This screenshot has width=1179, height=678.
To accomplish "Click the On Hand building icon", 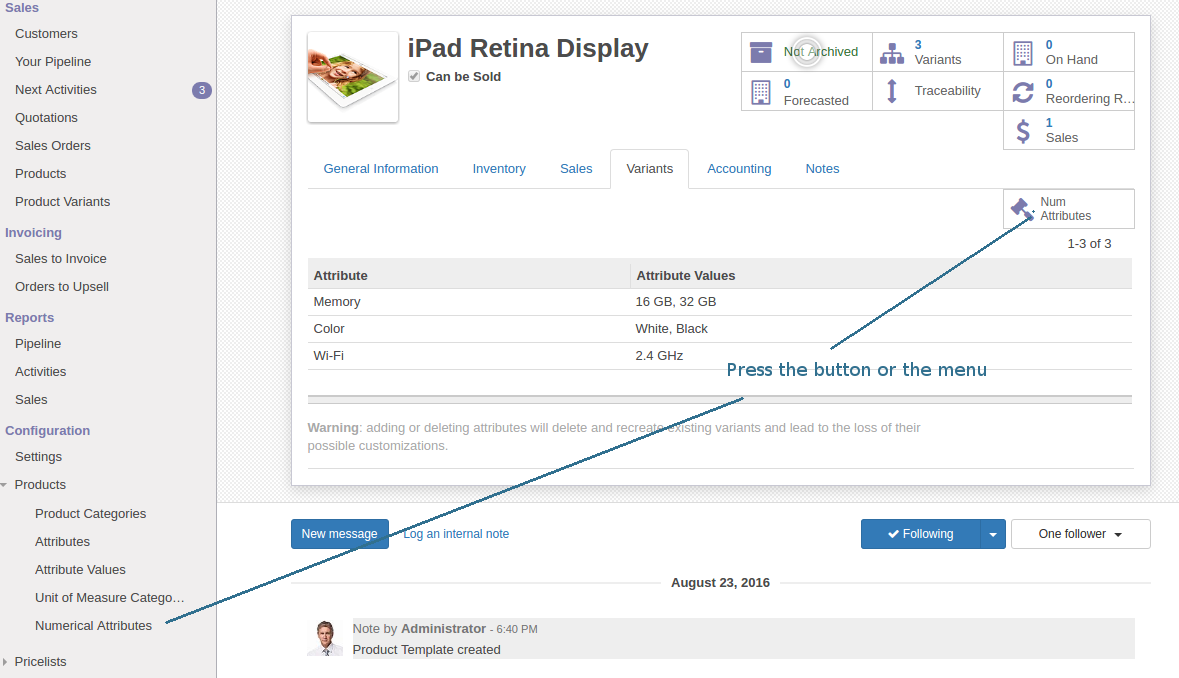I will (x=1023, y=53).
